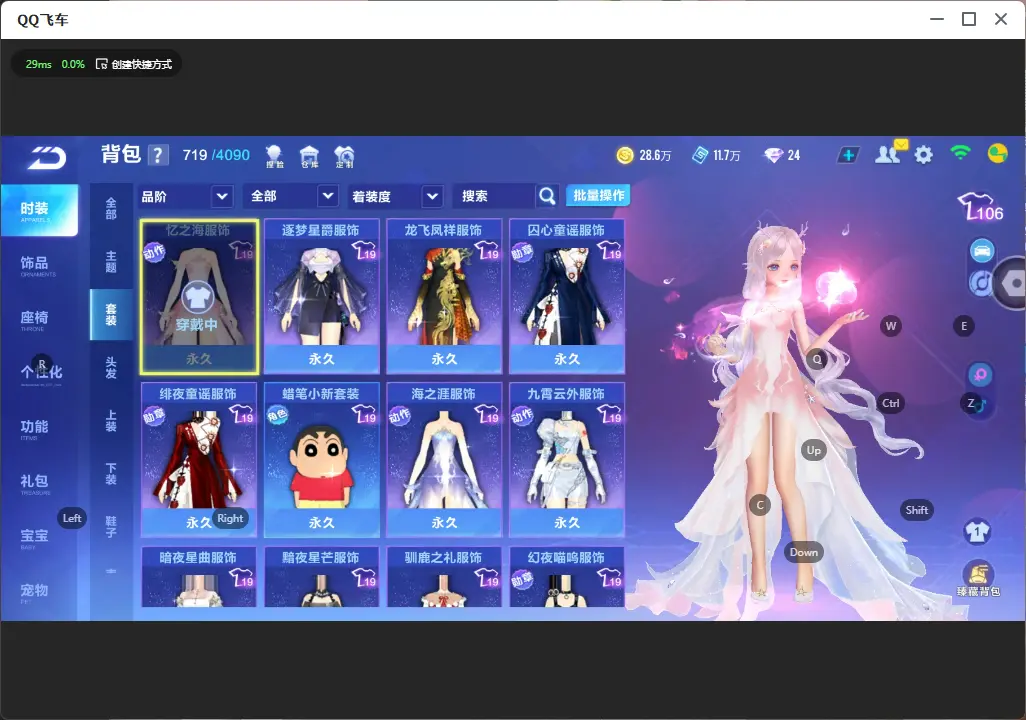1026x720 pixels.
Task: Select the female gender icon
Action: pyautogui.click(x=980, y=374)
